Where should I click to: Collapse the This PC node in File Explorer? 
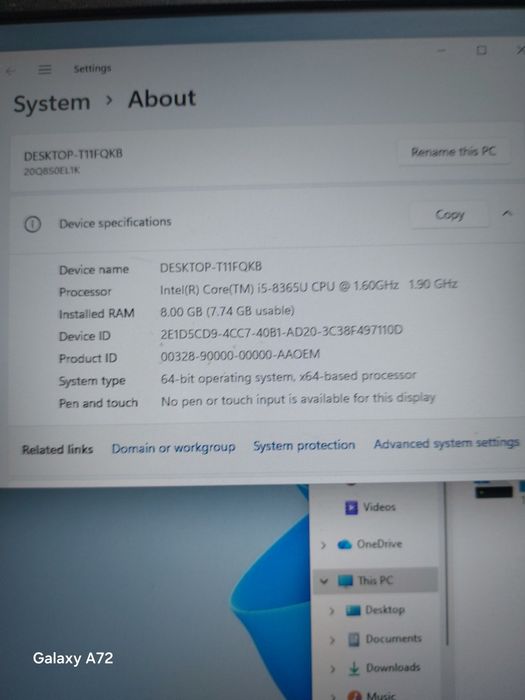tap(324, 581)
